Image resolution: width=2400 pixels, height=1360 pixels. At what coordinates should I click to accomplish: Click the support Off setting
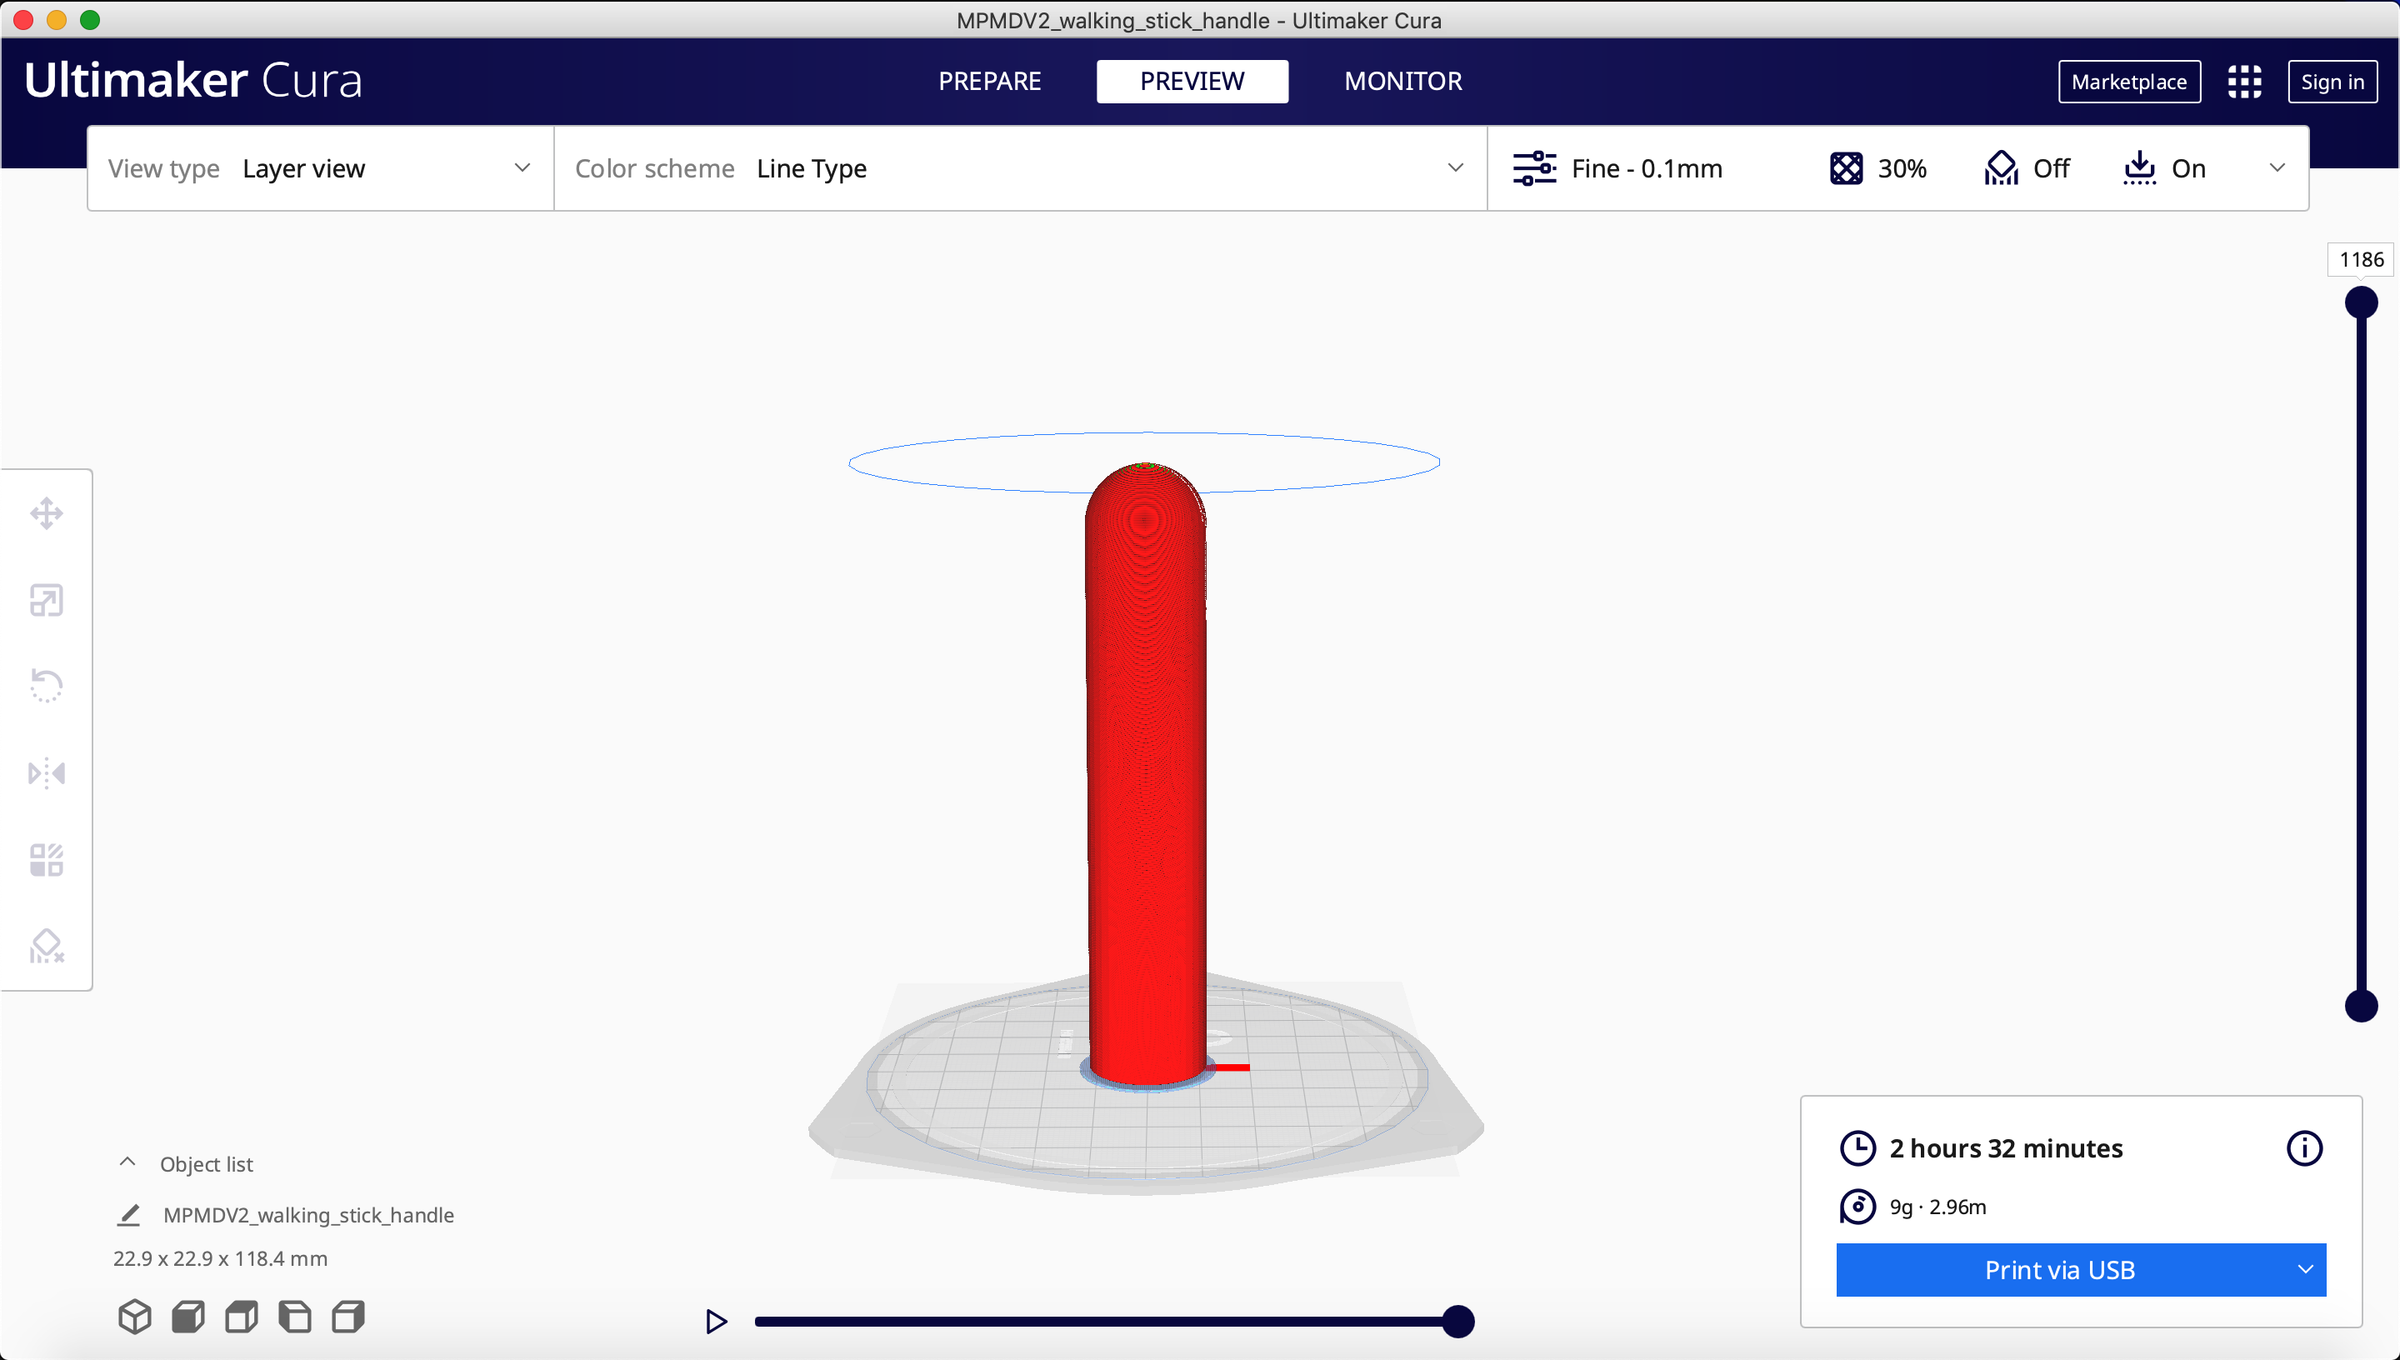(2027, 168)
